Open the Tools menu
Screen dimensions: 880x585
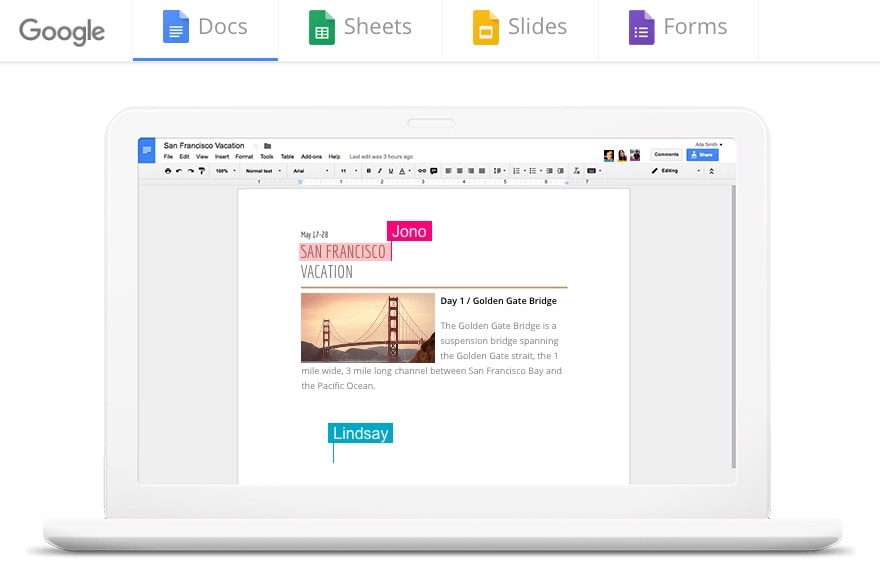pyautogui.click(x=267, y=157)
